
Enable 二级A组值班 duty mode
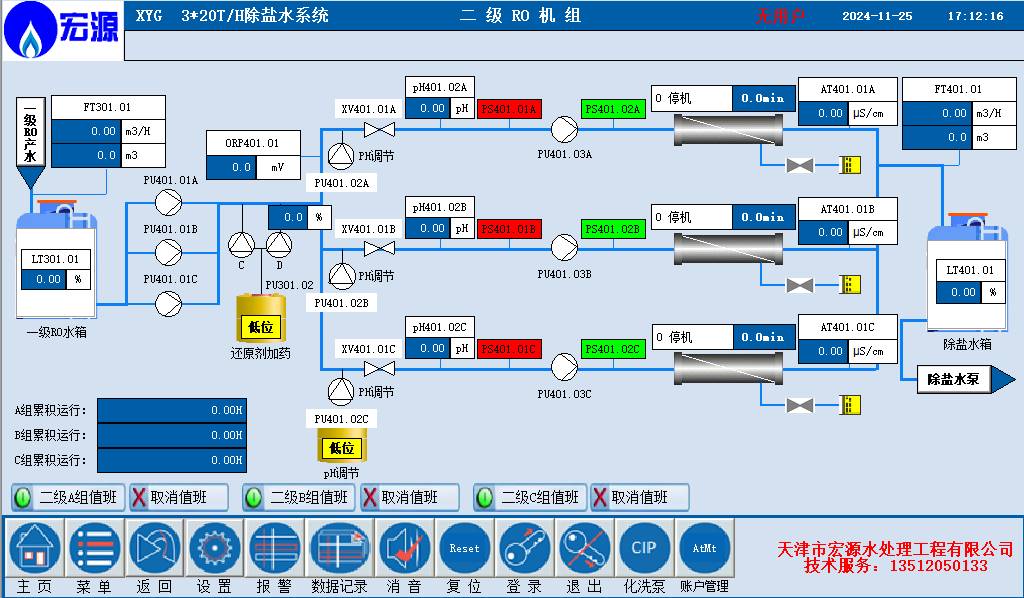point(67,497)
